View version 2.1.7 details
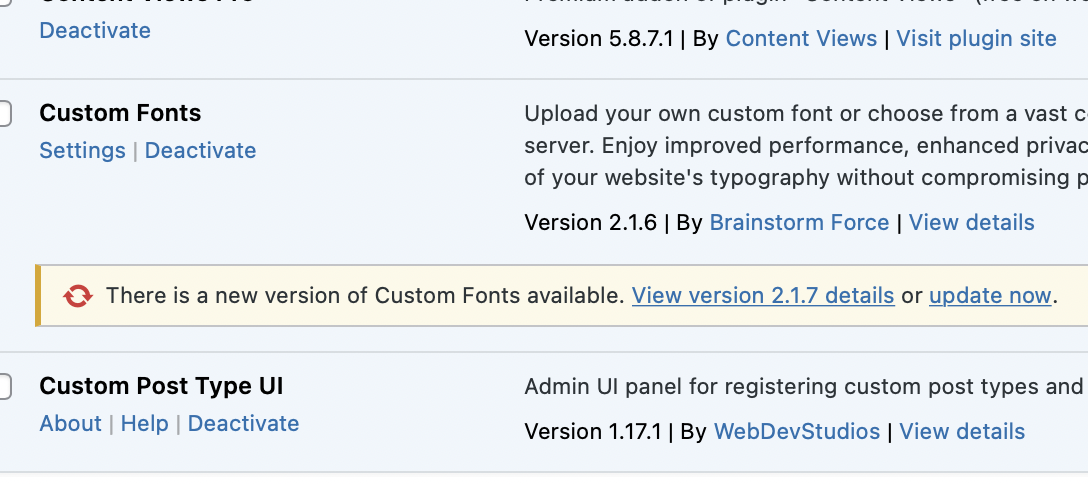 763,296
